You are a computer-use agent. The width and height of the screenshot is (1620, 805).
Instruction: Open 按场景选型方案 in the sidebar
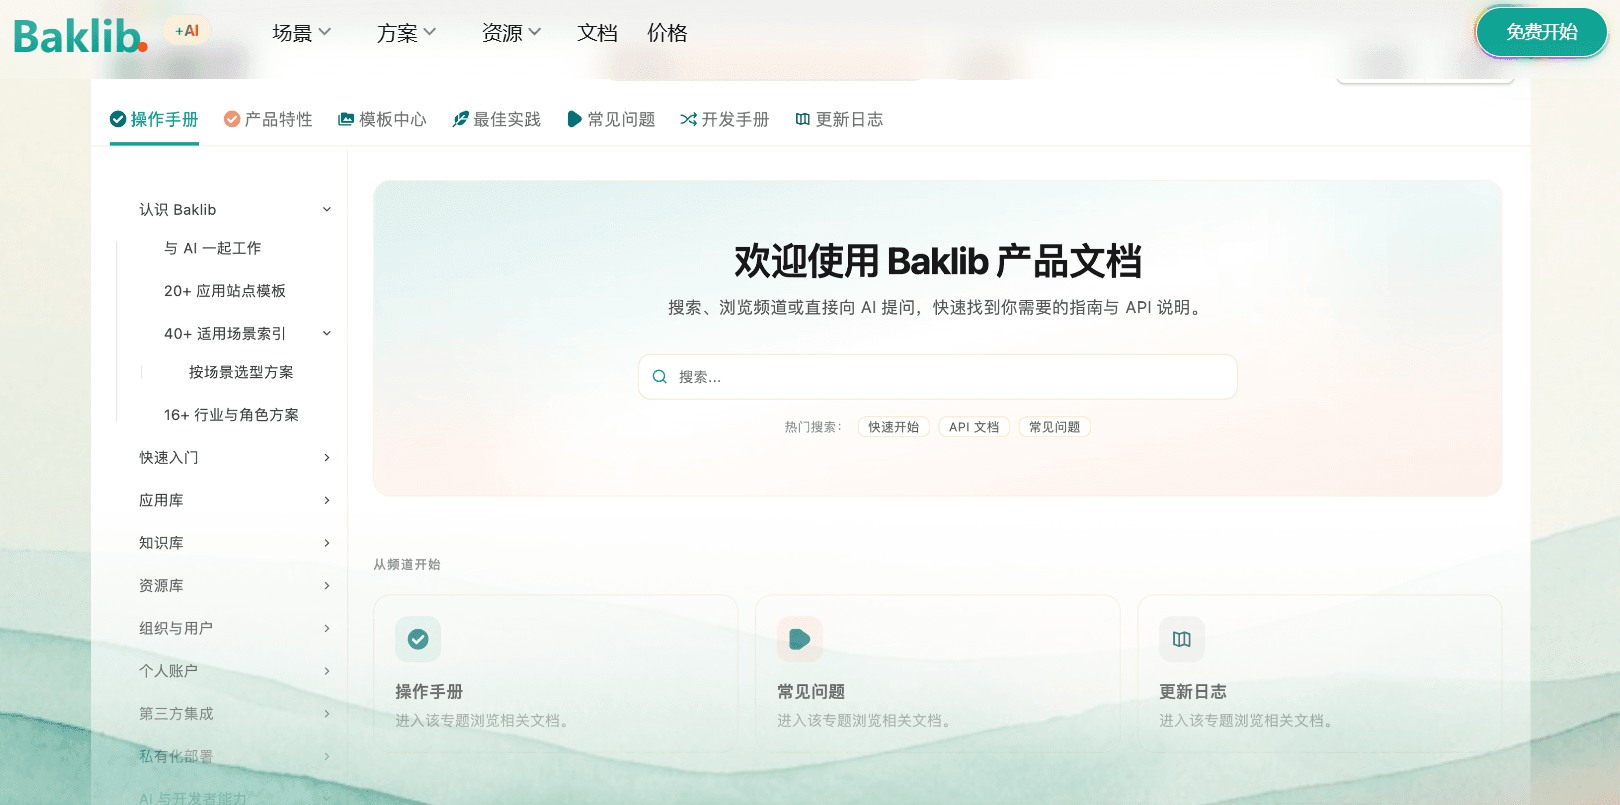(x=241, y=372)
